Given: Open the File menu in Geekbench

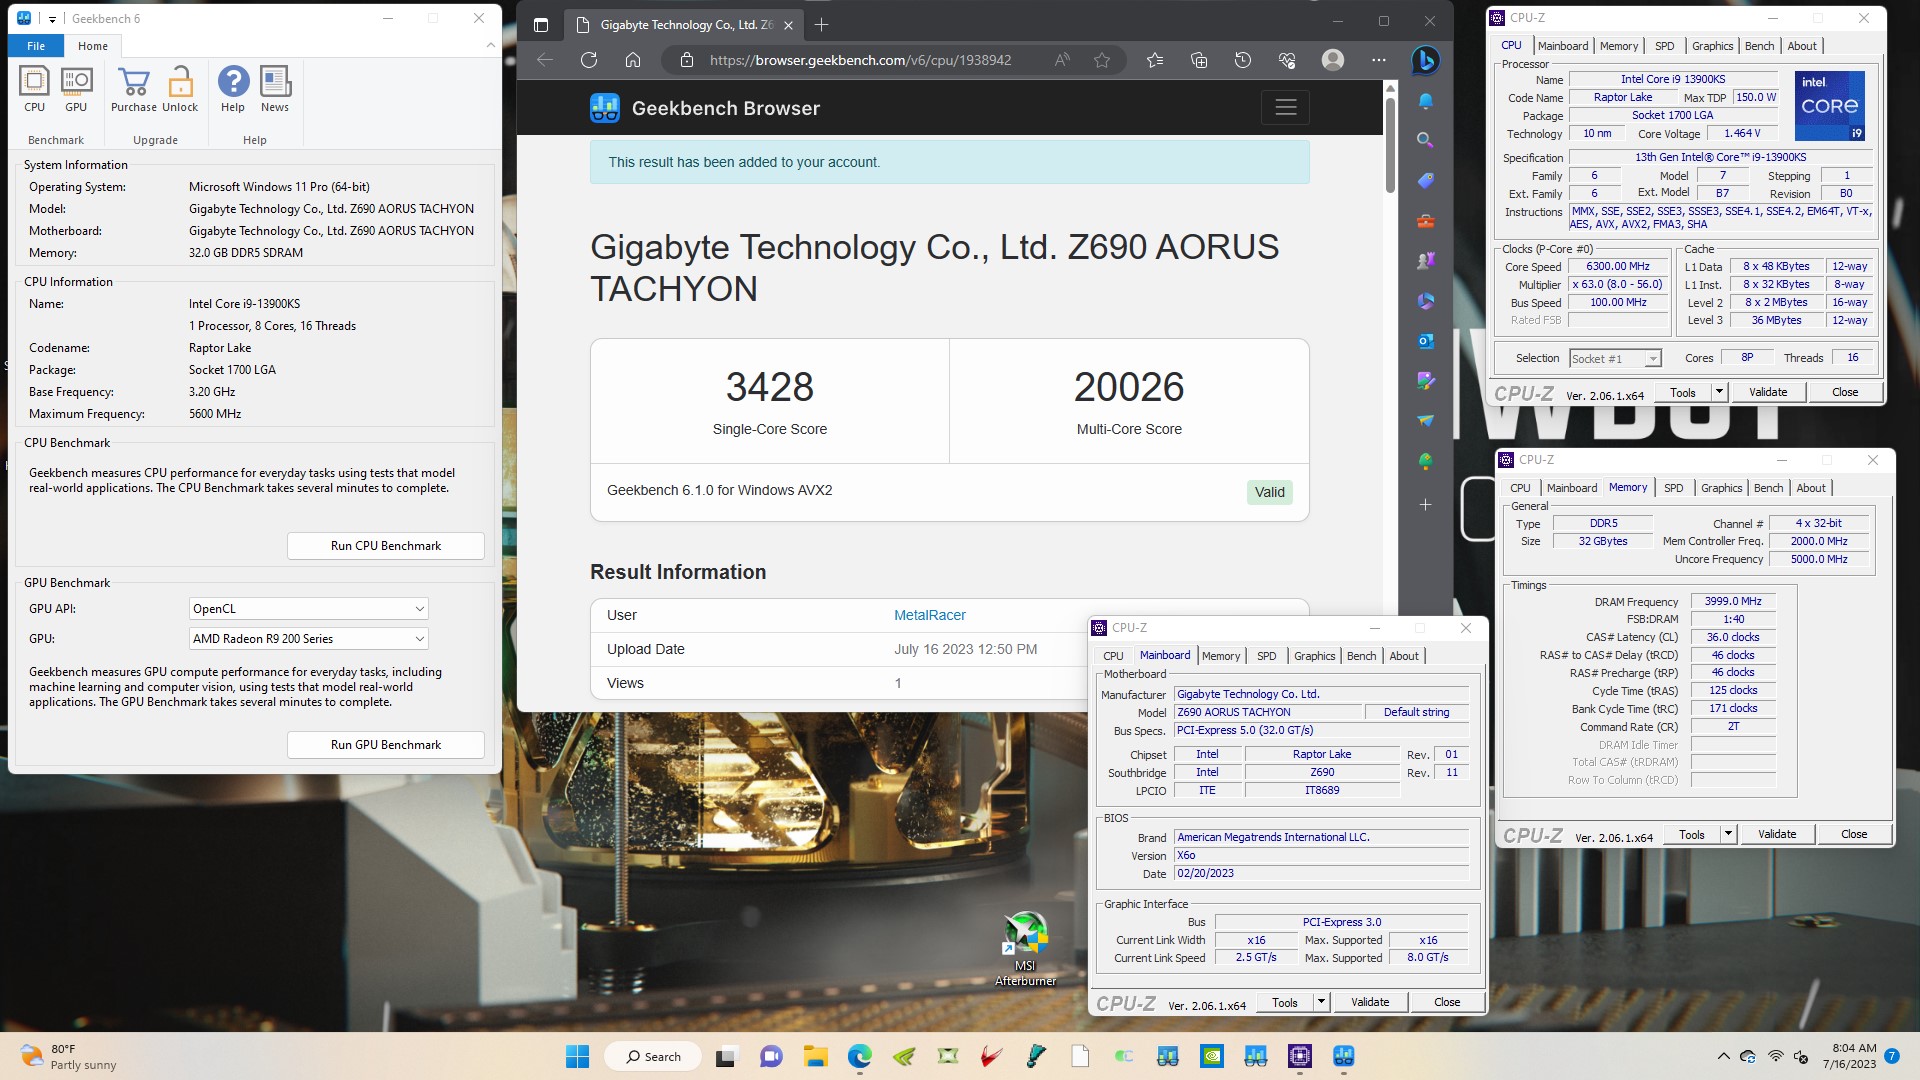Looking at the screenshot, I should pyautogui.click(x=36, y=46).
